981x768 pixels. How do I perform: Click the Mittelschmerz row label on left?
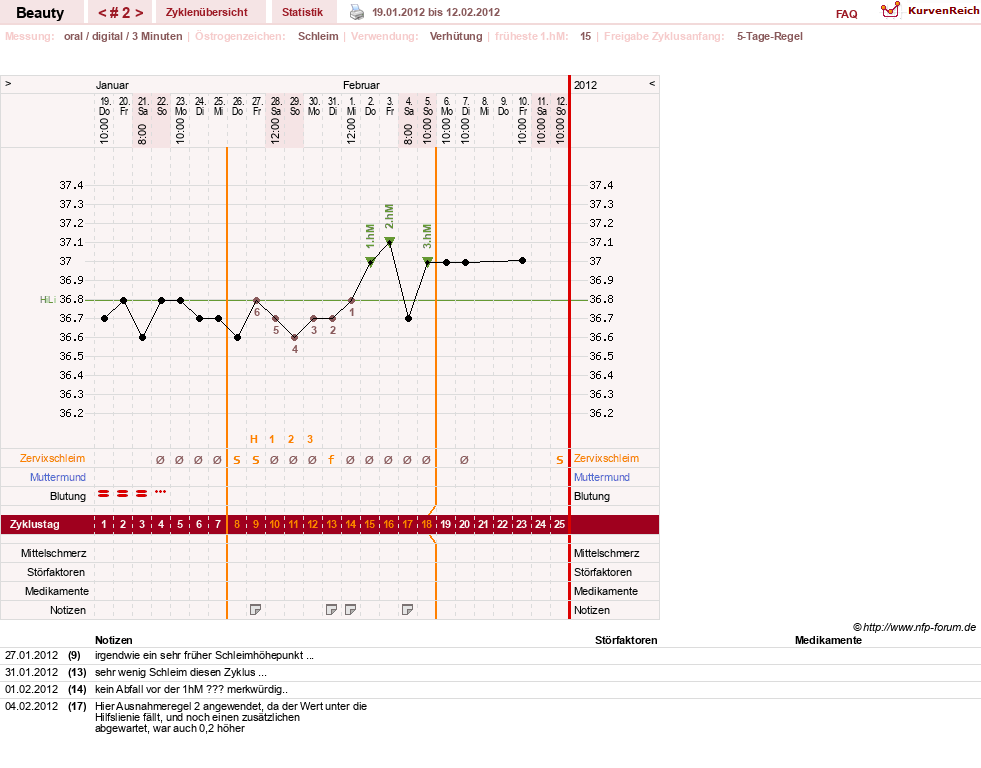point(53,553)
